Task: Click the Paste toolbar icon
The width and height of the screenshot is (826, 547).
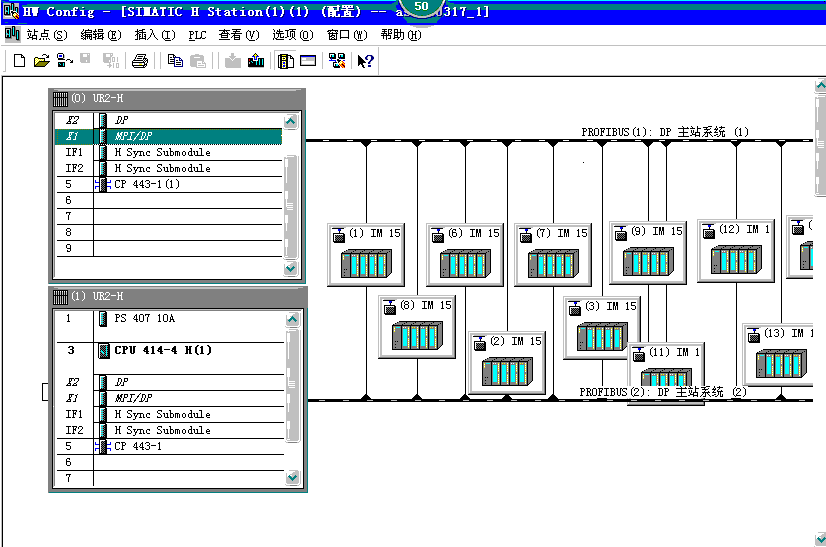Action: [198, 61]
